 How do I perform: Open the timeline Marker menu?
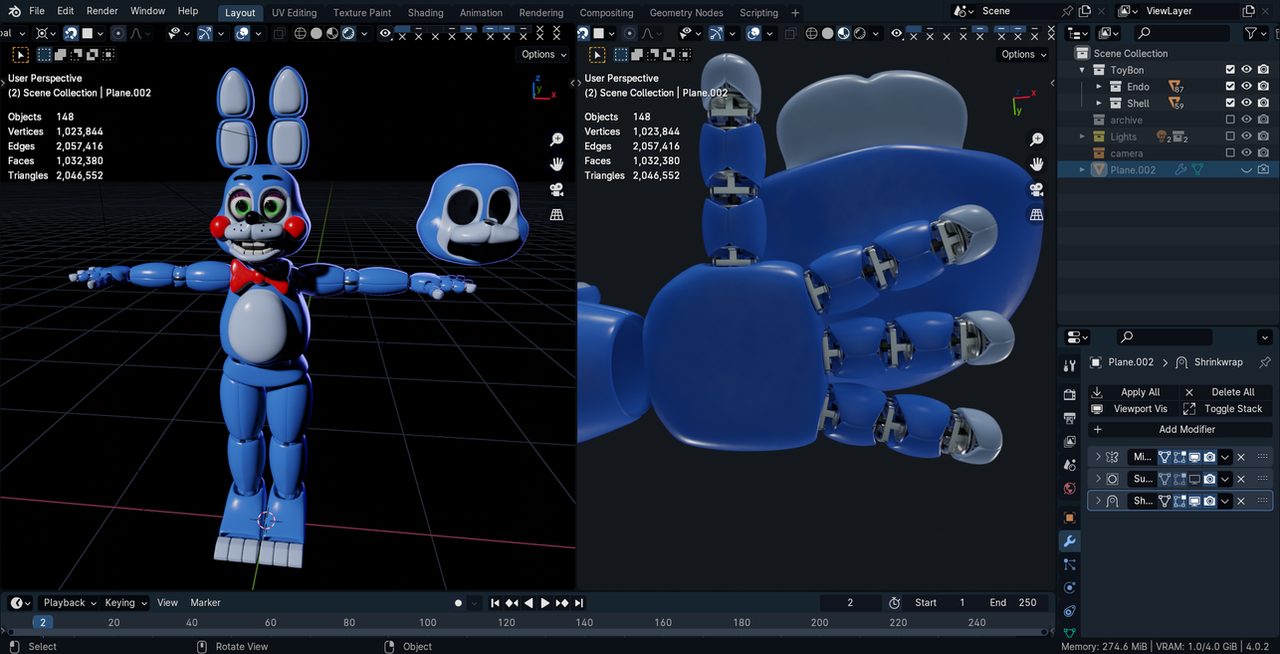click(x=206, y=603)
